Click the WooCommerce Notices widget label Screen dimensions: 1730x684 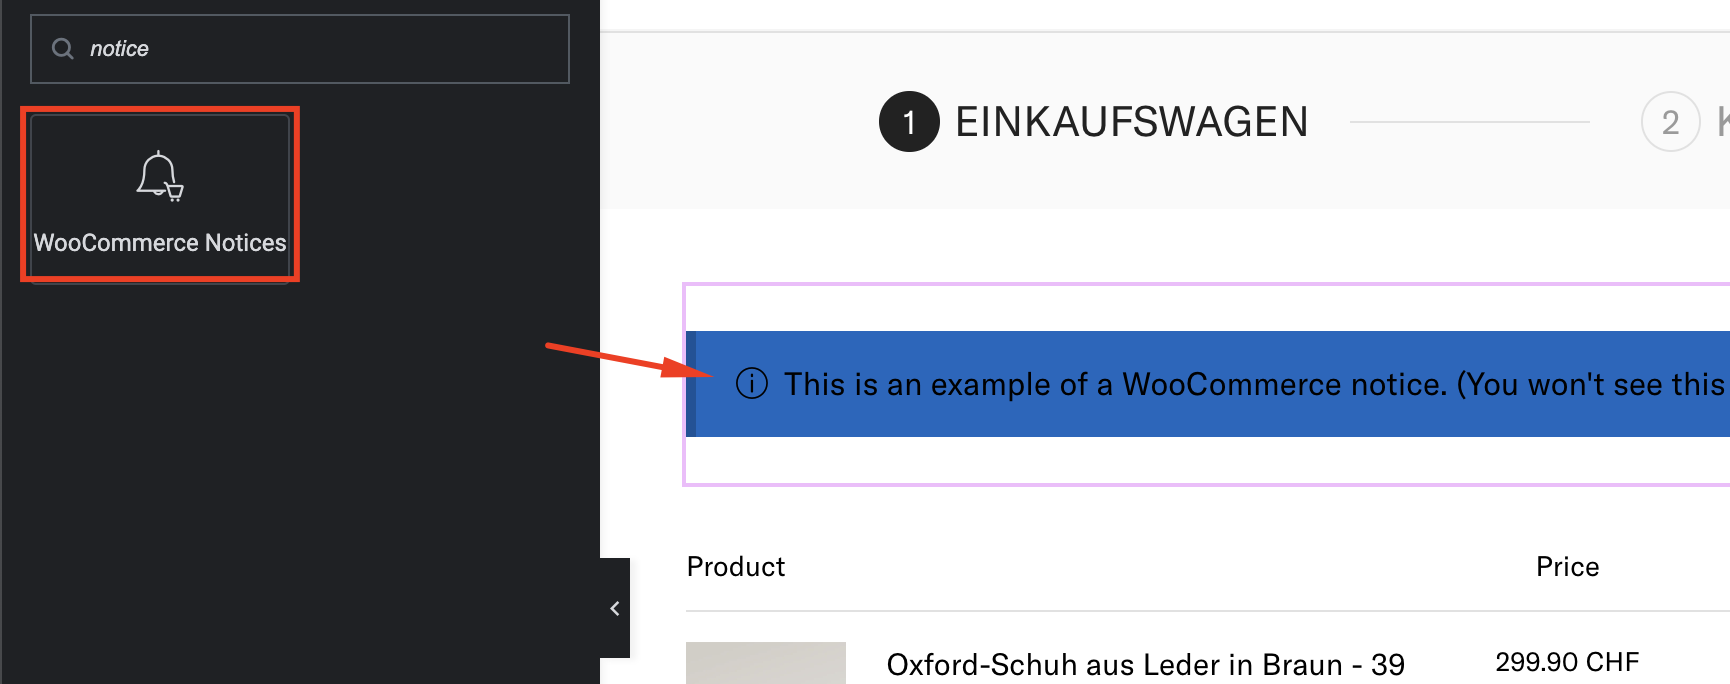coord(160,243)
